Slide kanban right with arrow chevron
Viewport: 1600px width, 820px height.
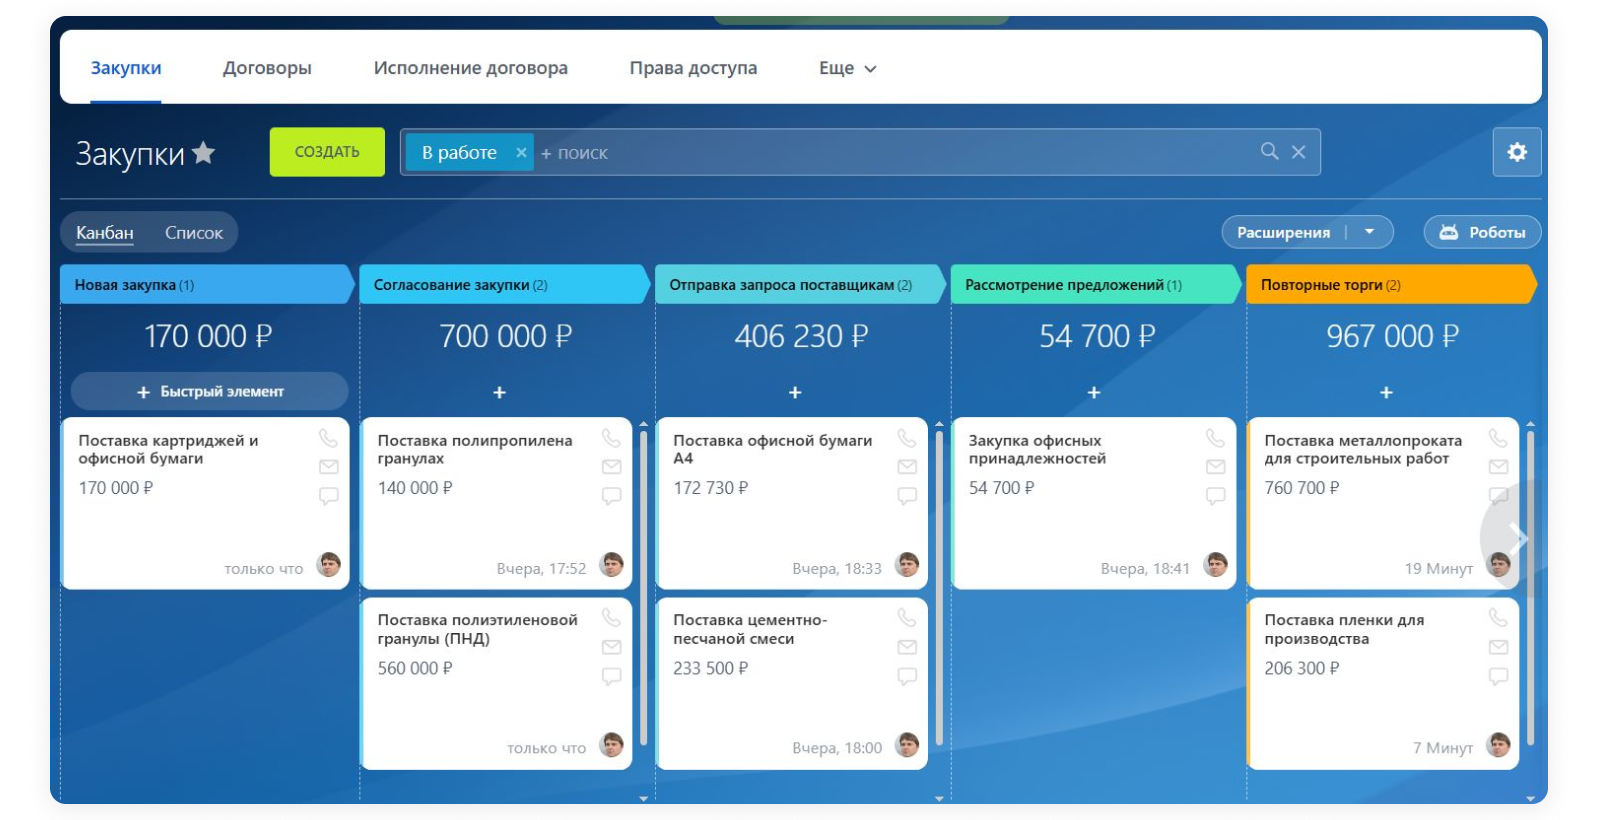click(x=1518, y=538)
